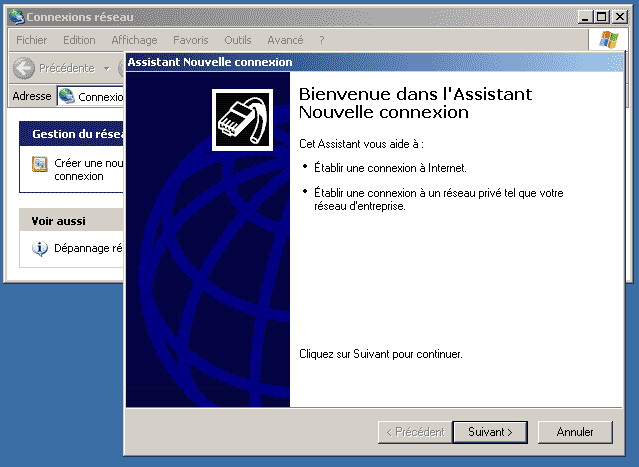This screenshot has height=467, width=639.
Task: Minimize the Connexions réseau window
Action: pyautogui.click(x=584, y=17)
